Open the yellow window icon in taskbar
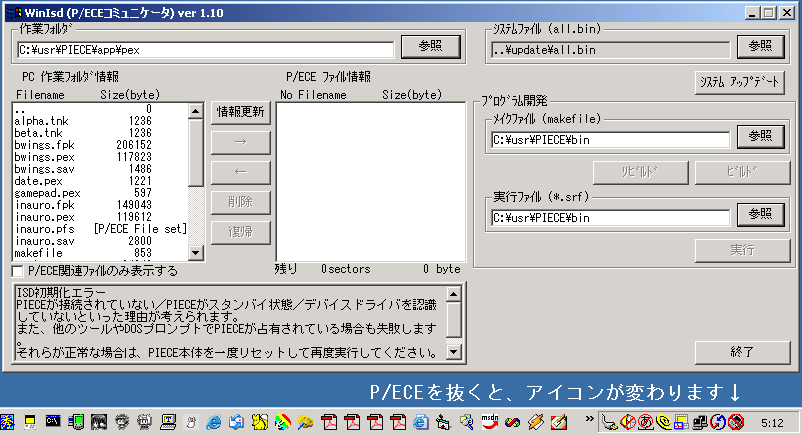Viewport: 802px width, 435px height. pyautogui.click(x=30, y=422)
